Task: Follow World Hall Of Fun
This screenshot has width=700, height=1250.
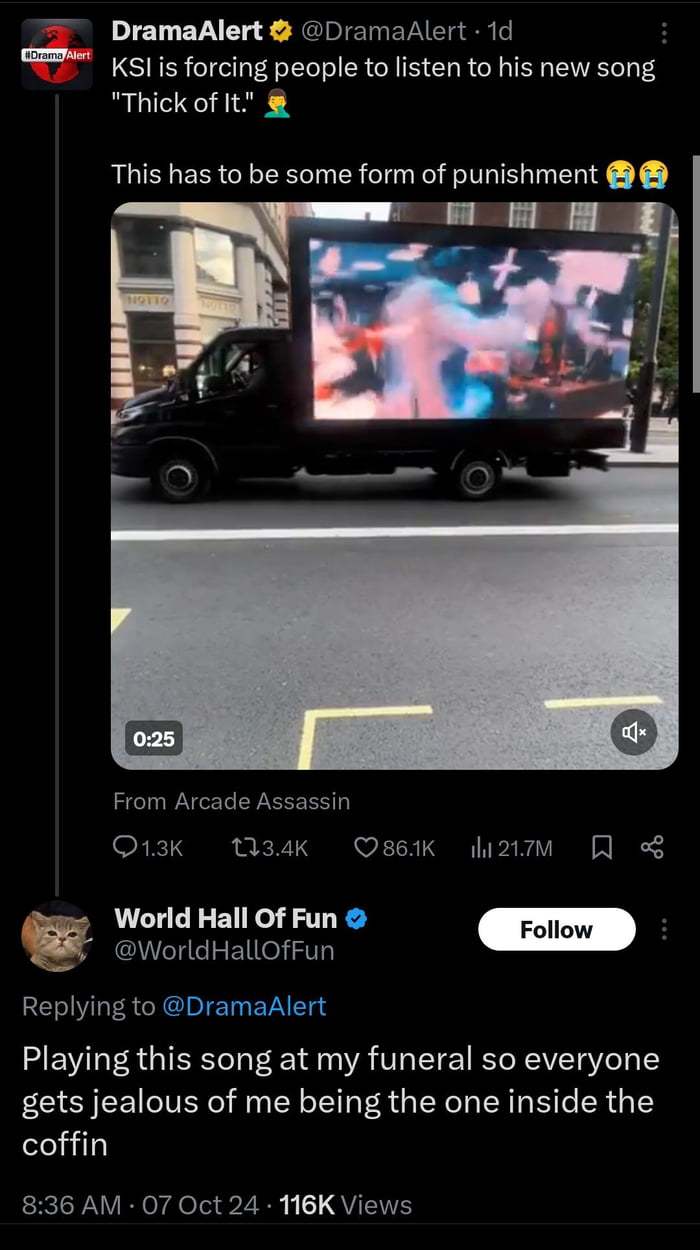Action: pyautogui.click(x=556, y=929)
